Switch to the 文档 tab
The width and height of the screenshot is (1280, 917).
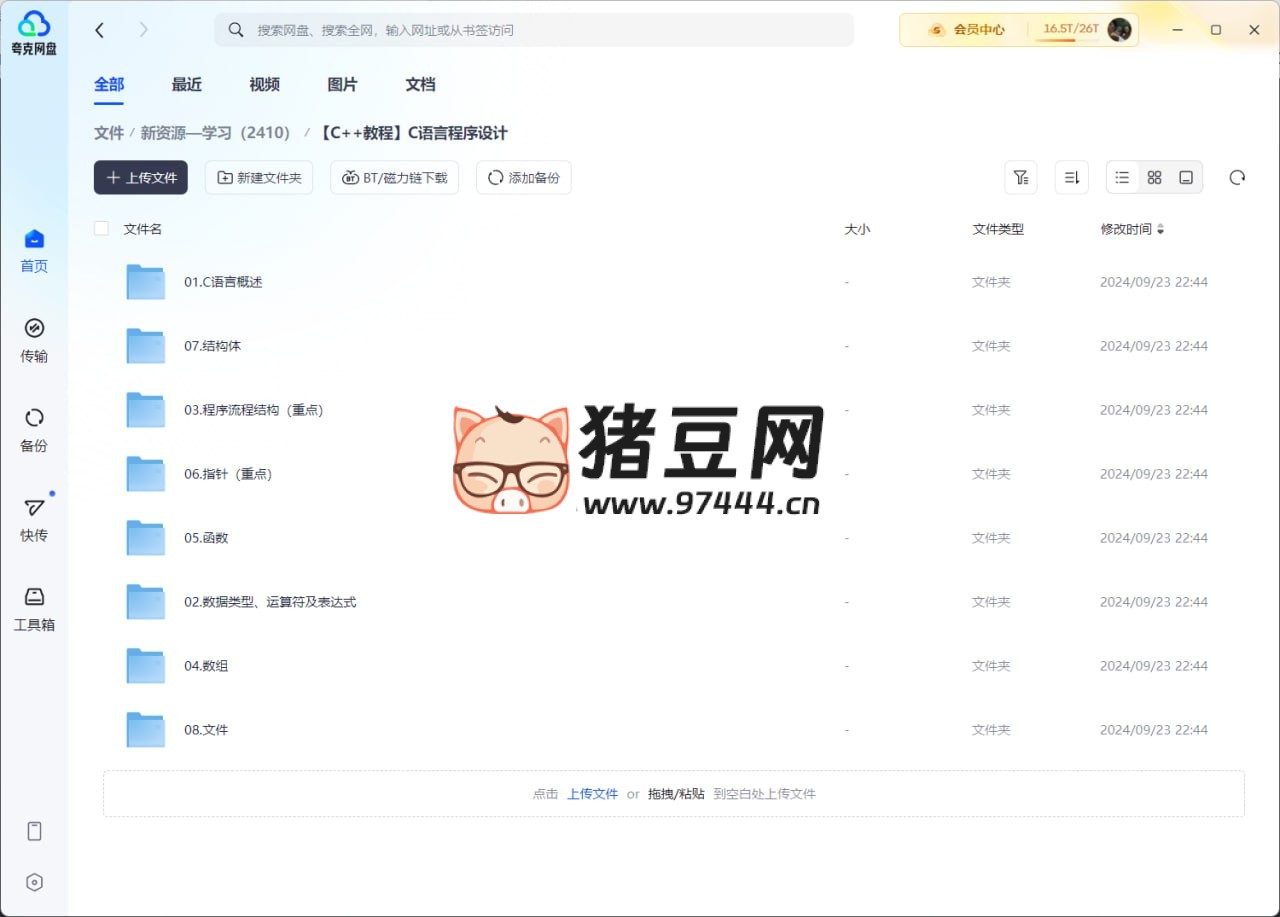pos(420,85)
